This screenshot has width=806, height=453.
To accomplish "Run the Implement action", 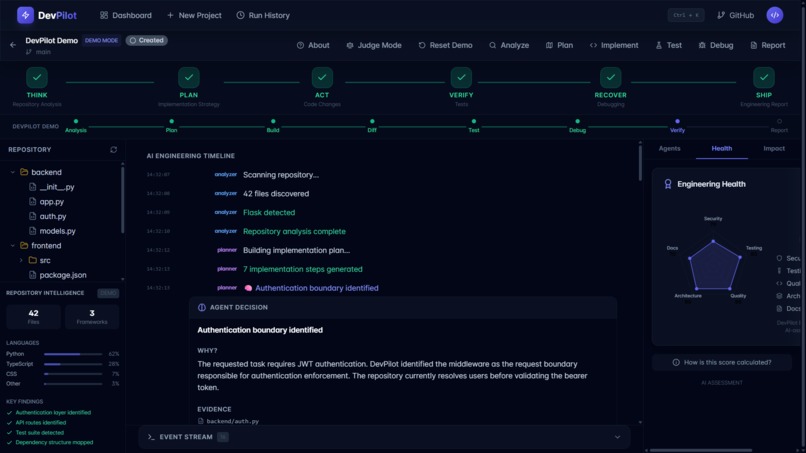I will [614, 45].
